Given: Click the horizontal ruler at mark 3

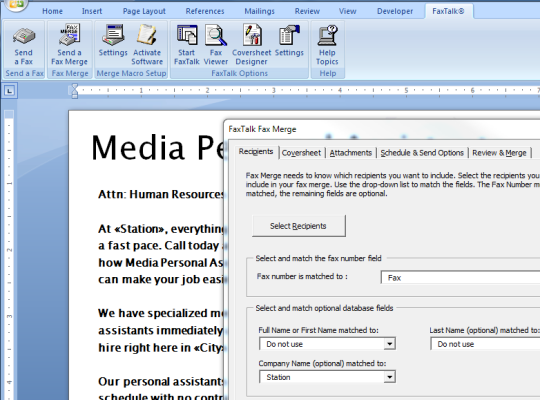Looking at the screenshot, I should [x=273, y=90].
